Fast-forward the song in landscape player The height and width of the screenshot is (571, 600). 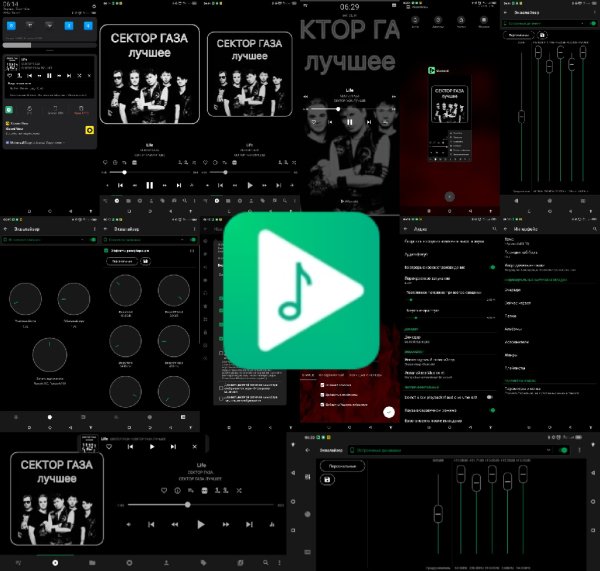tap(226, 524)
